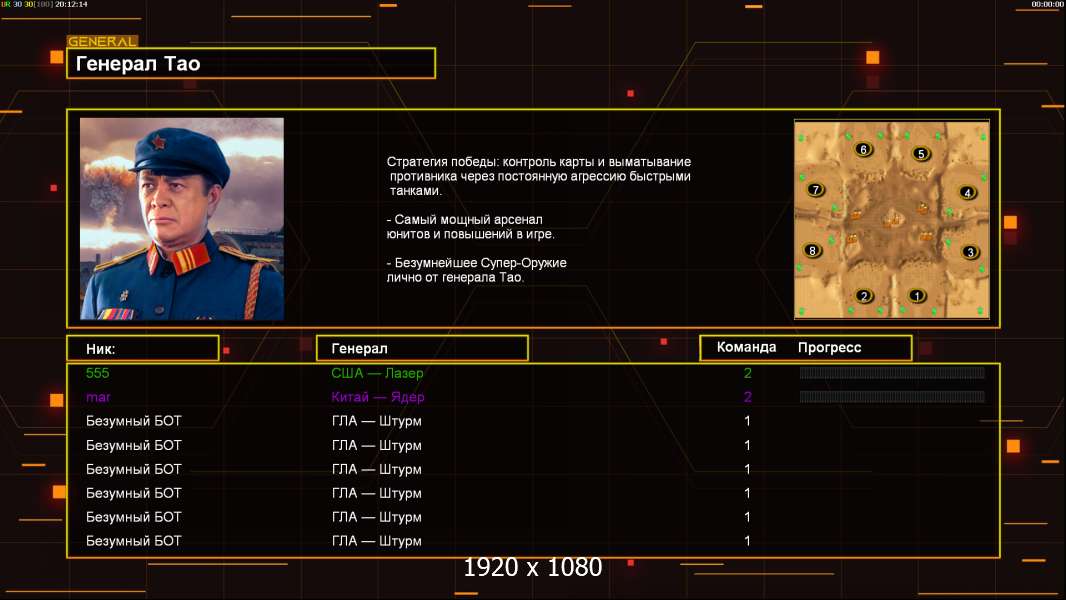Click the 'Команда' column header

pyautogui.click(x=746, y=347)
